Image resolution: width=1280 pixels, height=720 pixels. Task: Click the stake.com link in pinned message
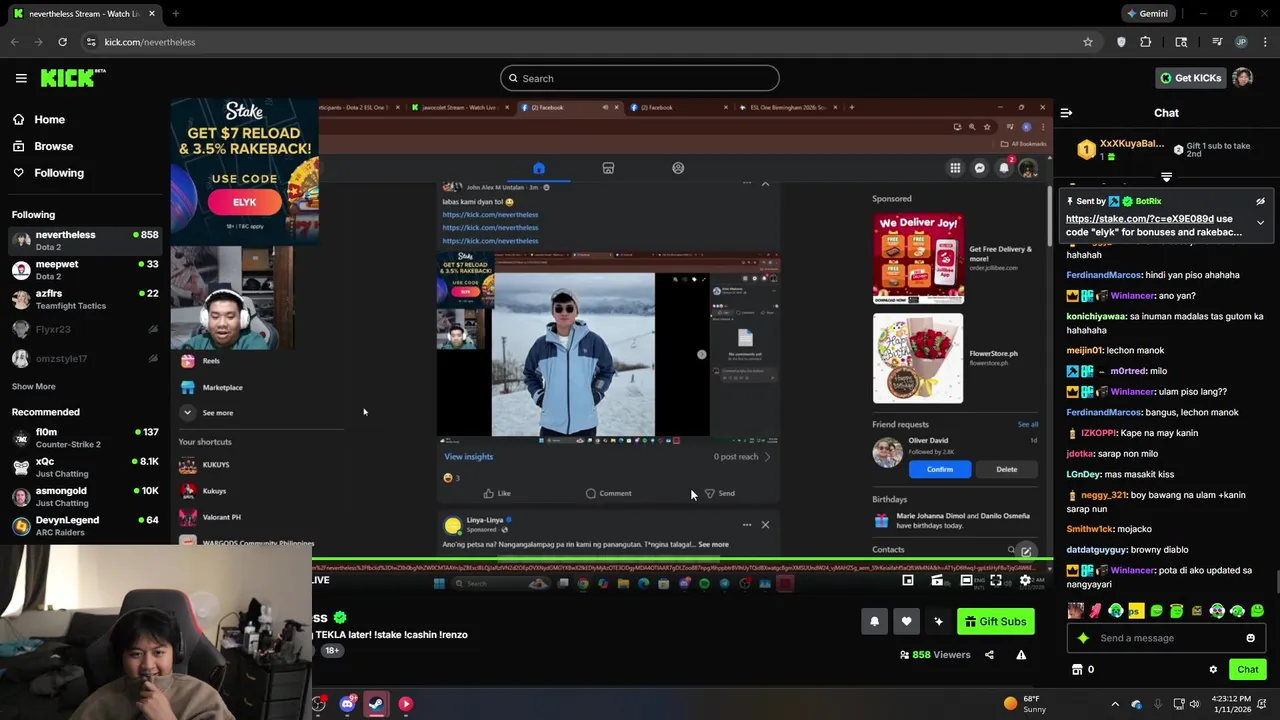coord(1140,219)
